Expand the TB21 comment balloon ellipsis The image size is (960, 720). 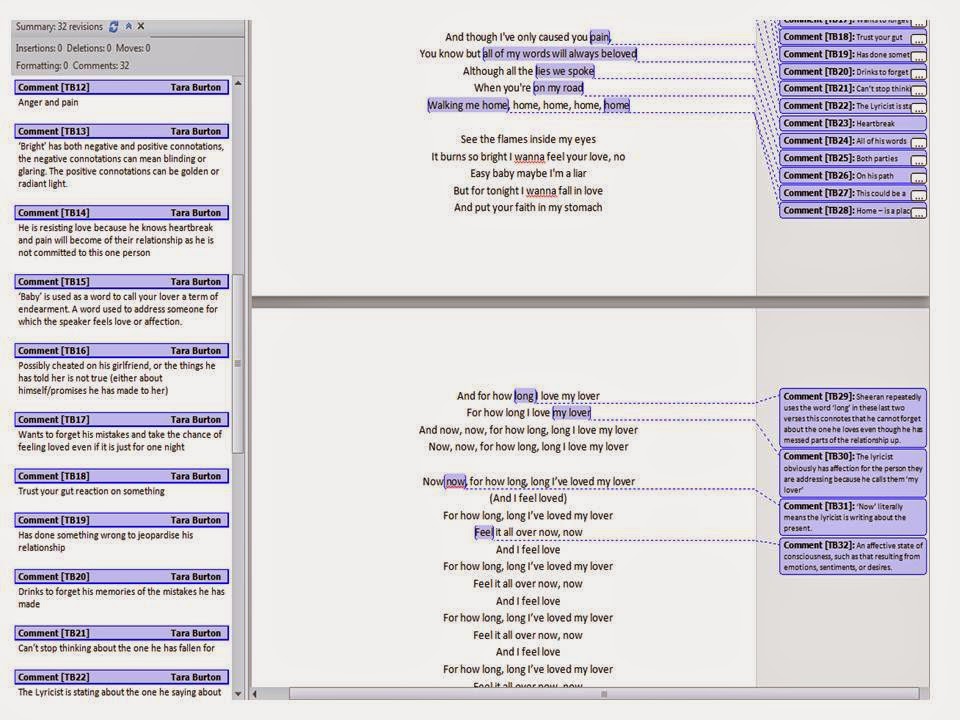pyautogui.click(x=918, y=91)
